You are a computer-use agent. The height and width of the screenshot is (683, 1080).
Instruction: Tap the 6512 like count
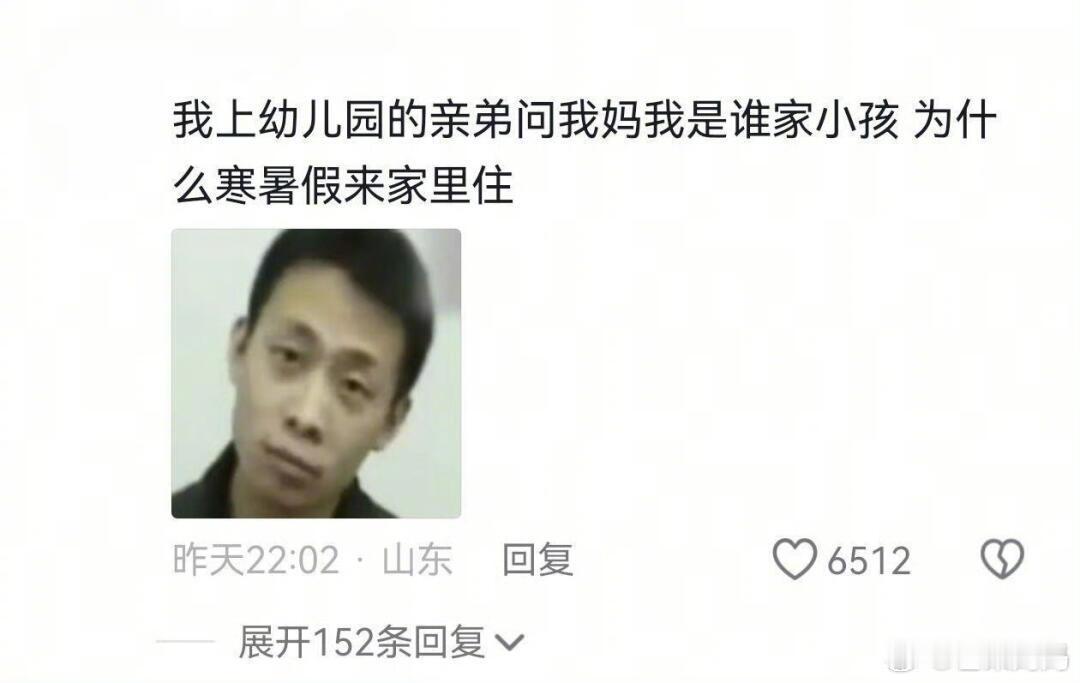click(869, 560)
